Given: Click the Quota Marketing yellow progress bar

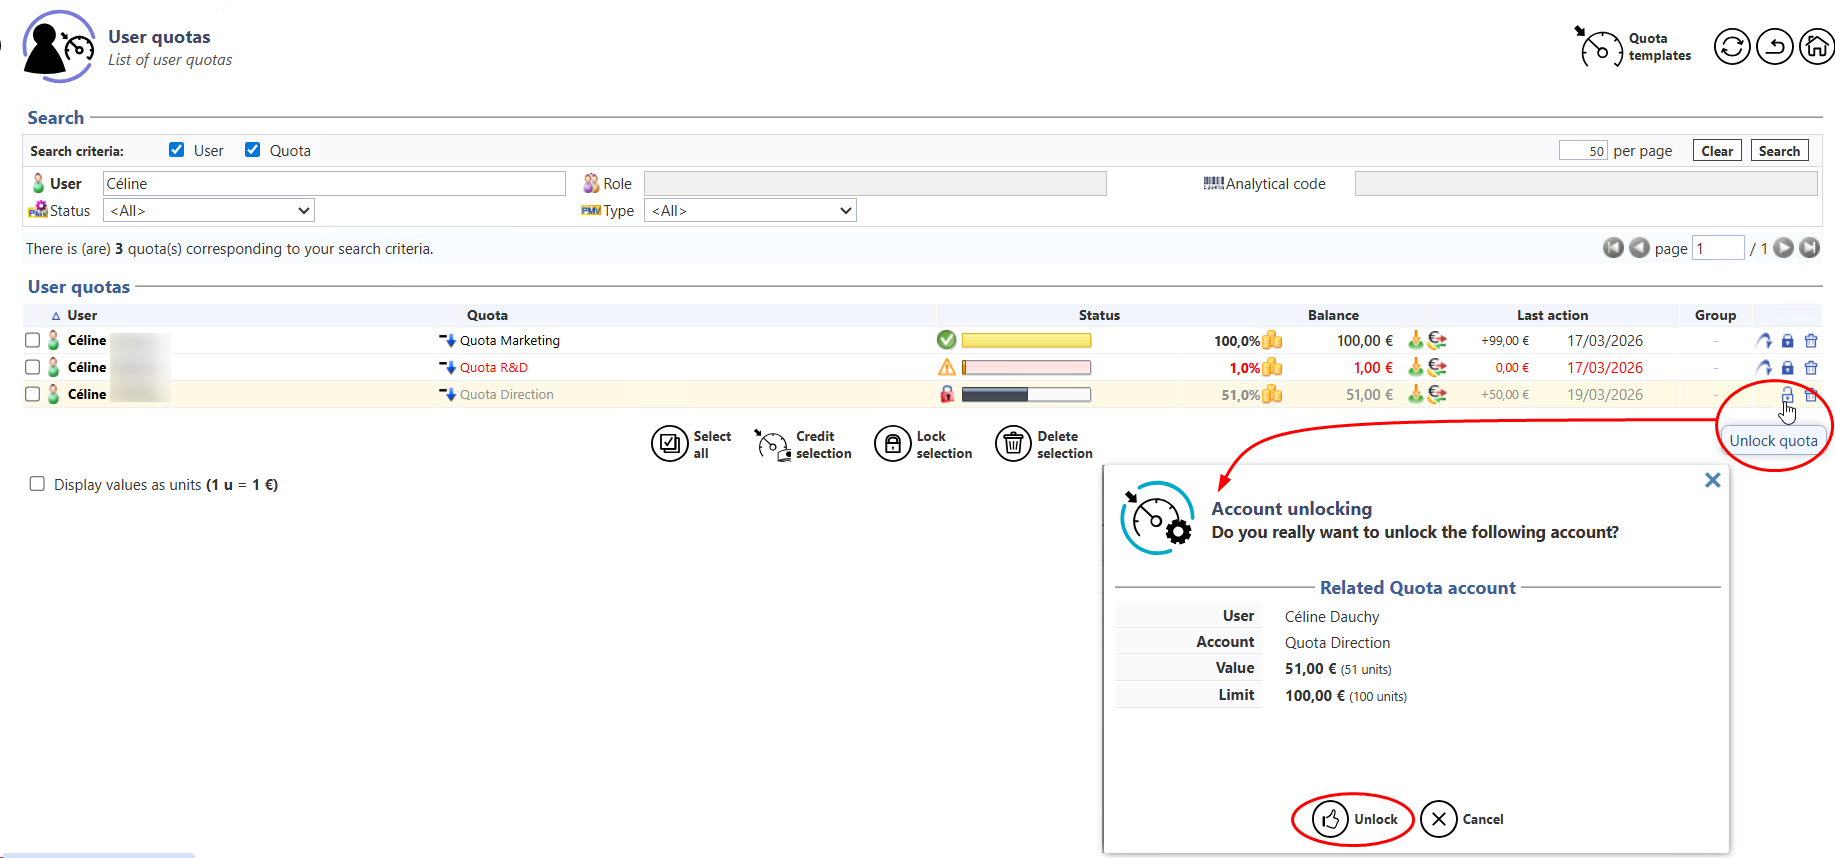Looking at the screenshot, I should point(1026,341).
